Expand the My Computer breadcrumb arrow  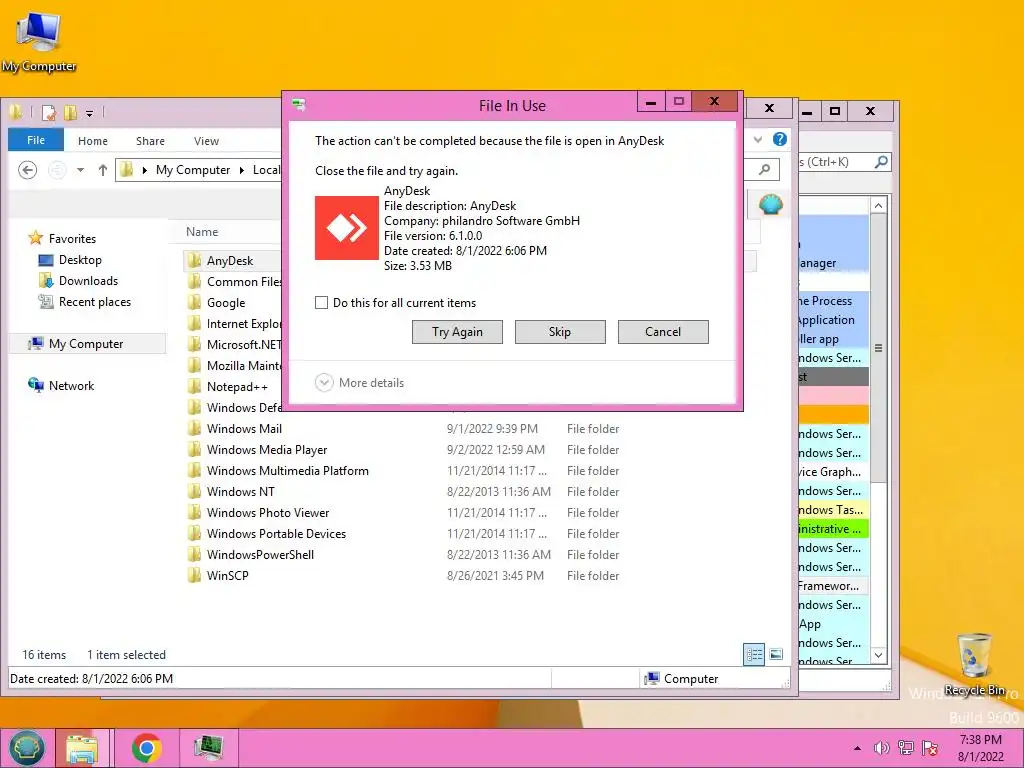coord(242,170)
